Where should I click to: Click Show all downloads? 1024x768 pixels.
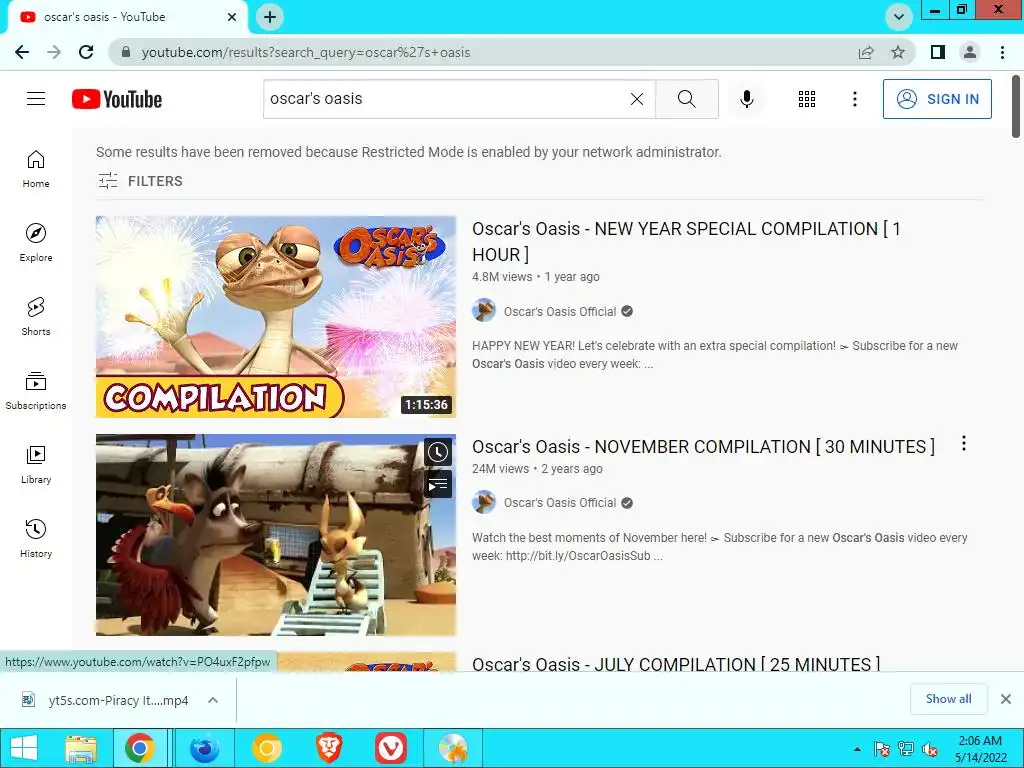pos(948,699)
